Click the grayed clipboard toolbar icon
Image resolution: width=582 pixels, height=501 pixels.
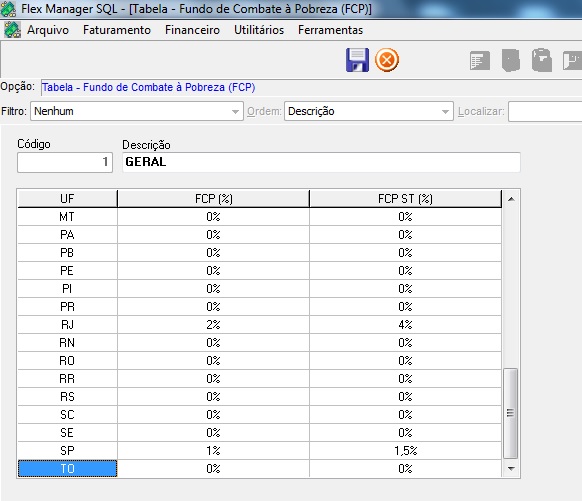(542, 60)
